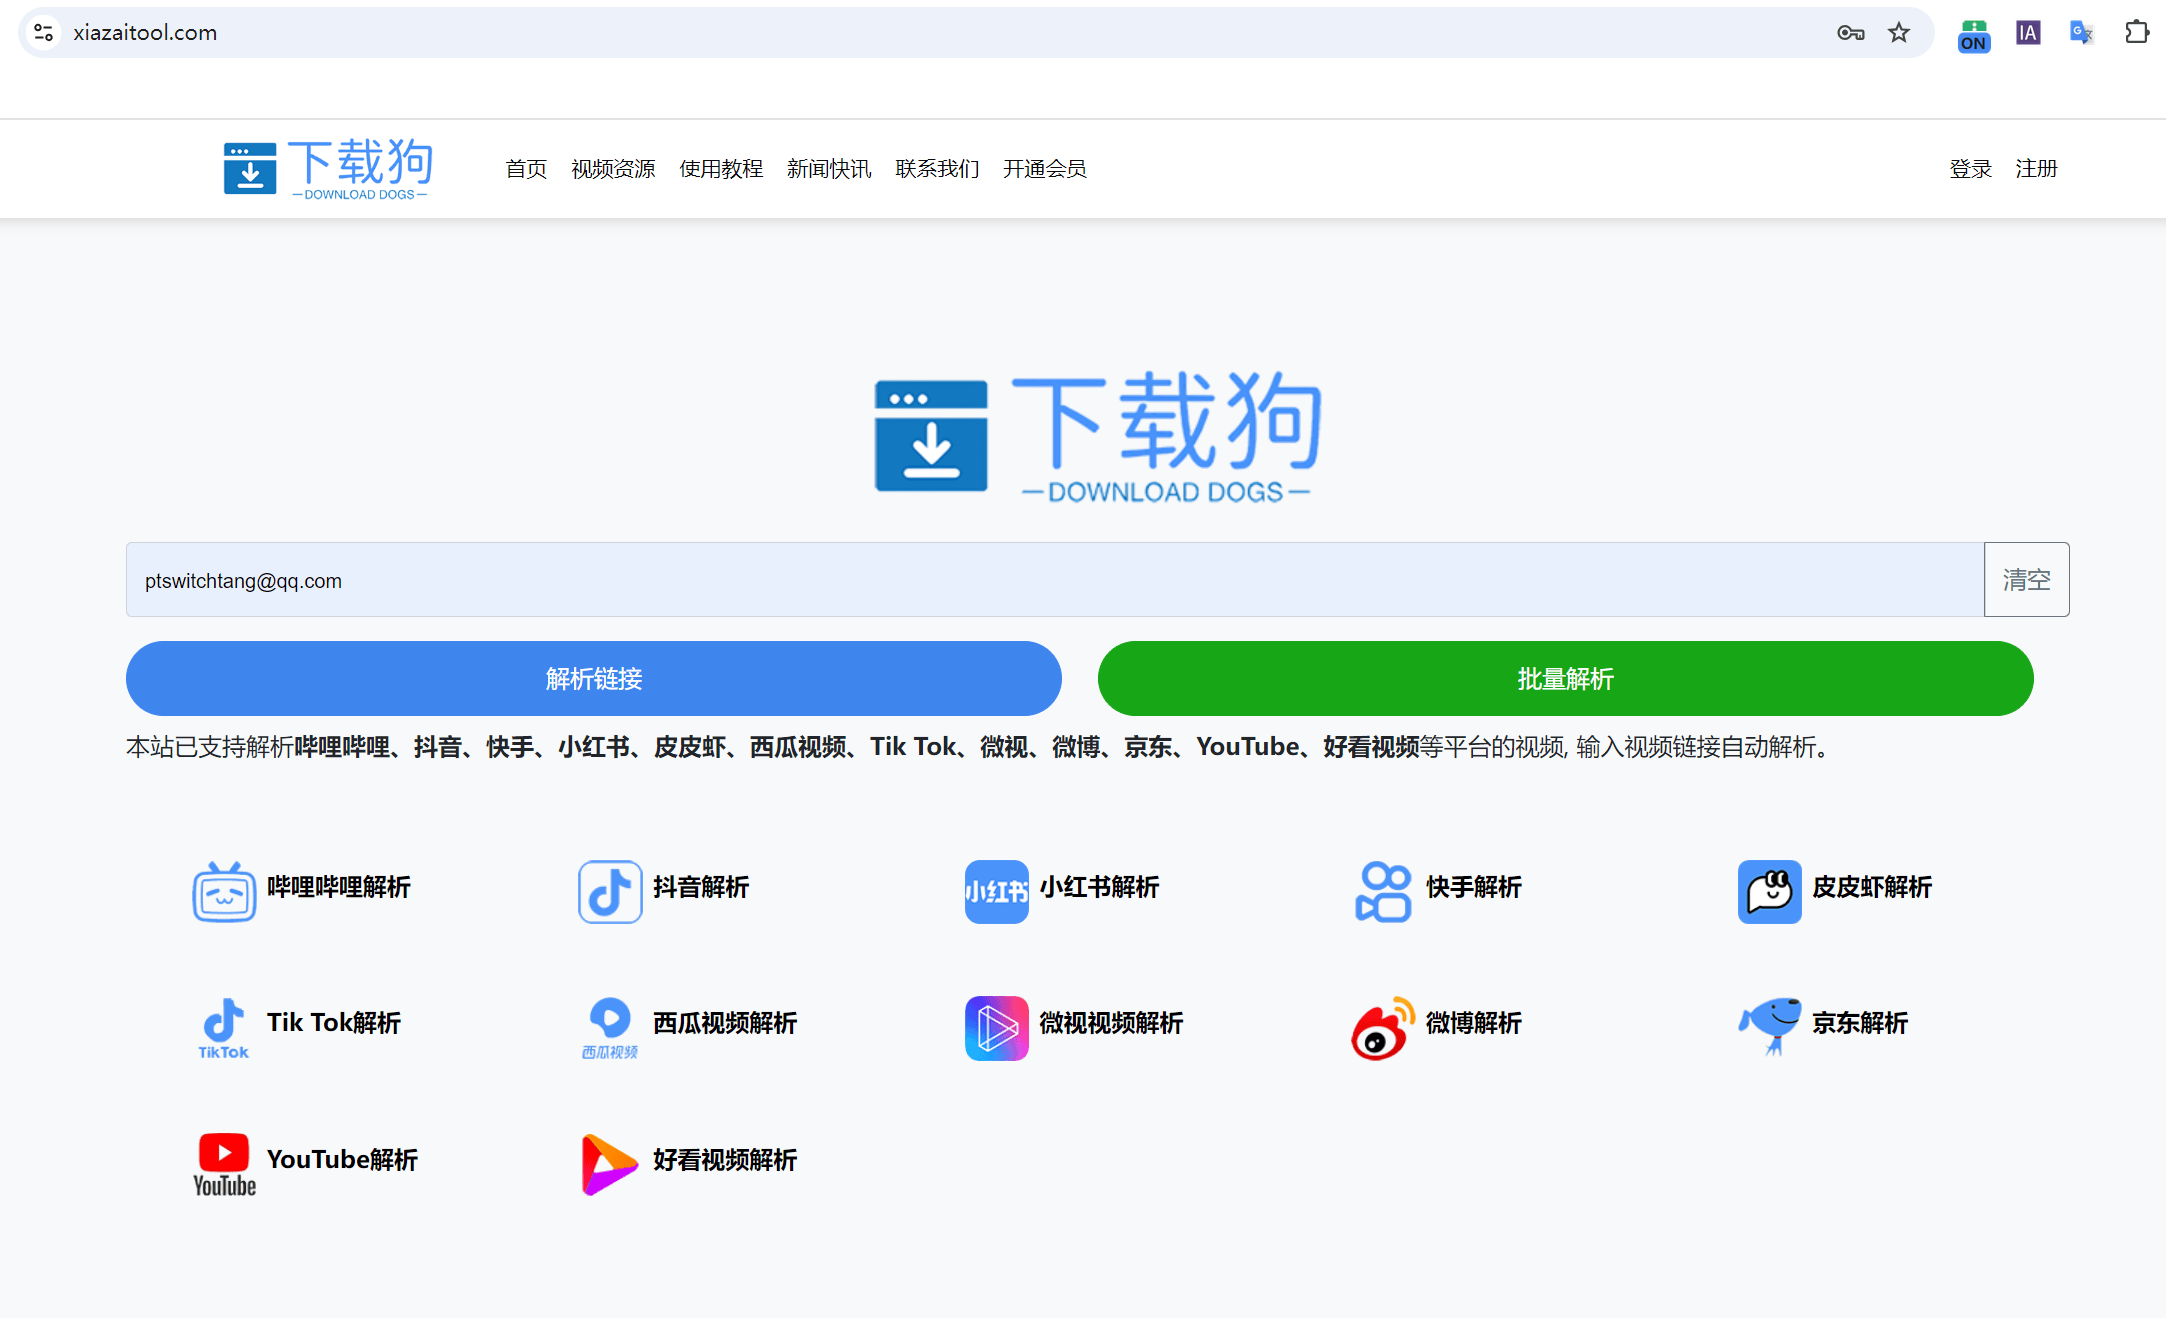2166x1318 pixels.
Task: Open the Pipixia parser icon
Action: pos(1769,891)
